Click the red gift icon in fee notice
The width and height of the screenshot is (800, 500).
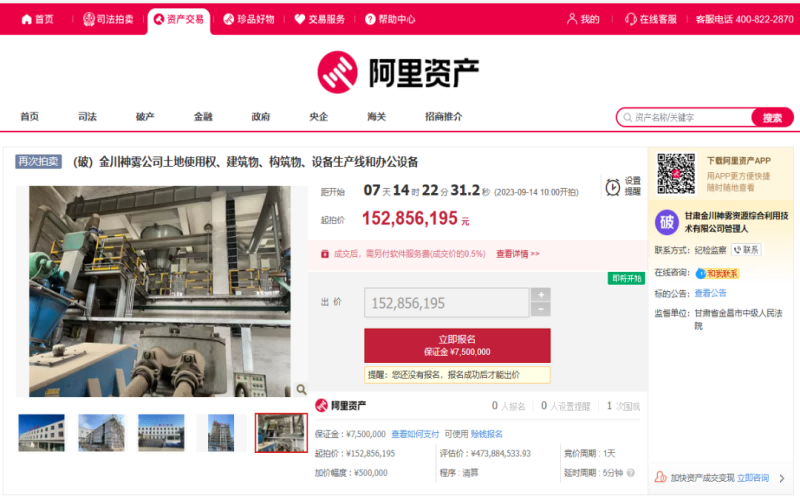(x=324, y=254)
